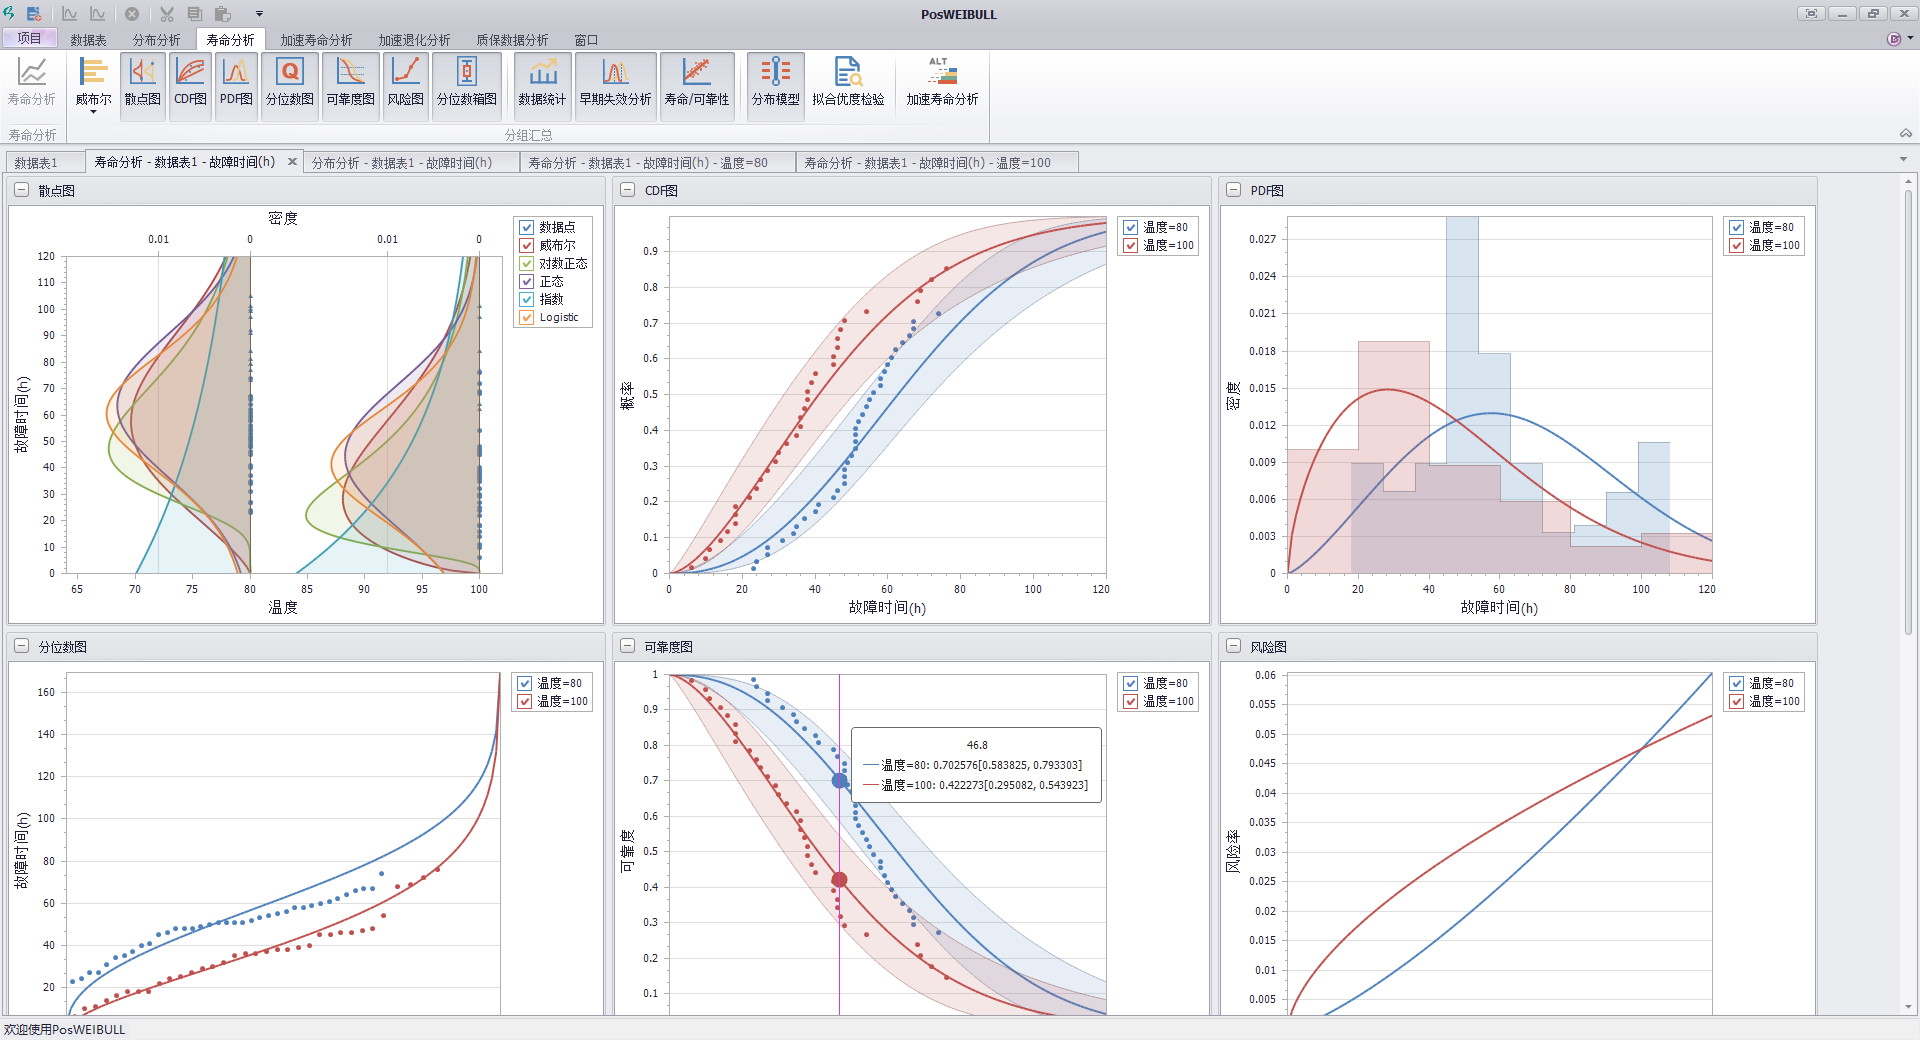Collapse the 可靠度图 panel
1920x1040 pixels.
coord(627,646)
